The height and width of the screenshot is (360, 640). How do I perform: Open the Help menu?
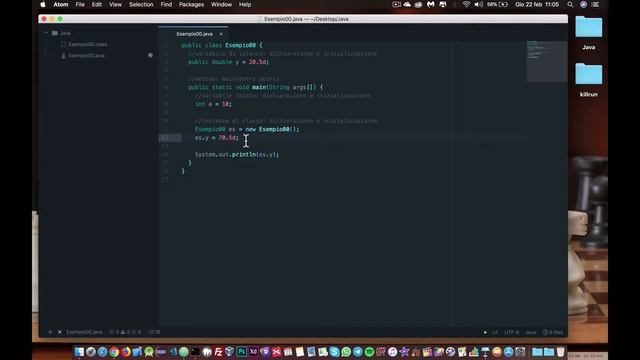click(245, 4)
